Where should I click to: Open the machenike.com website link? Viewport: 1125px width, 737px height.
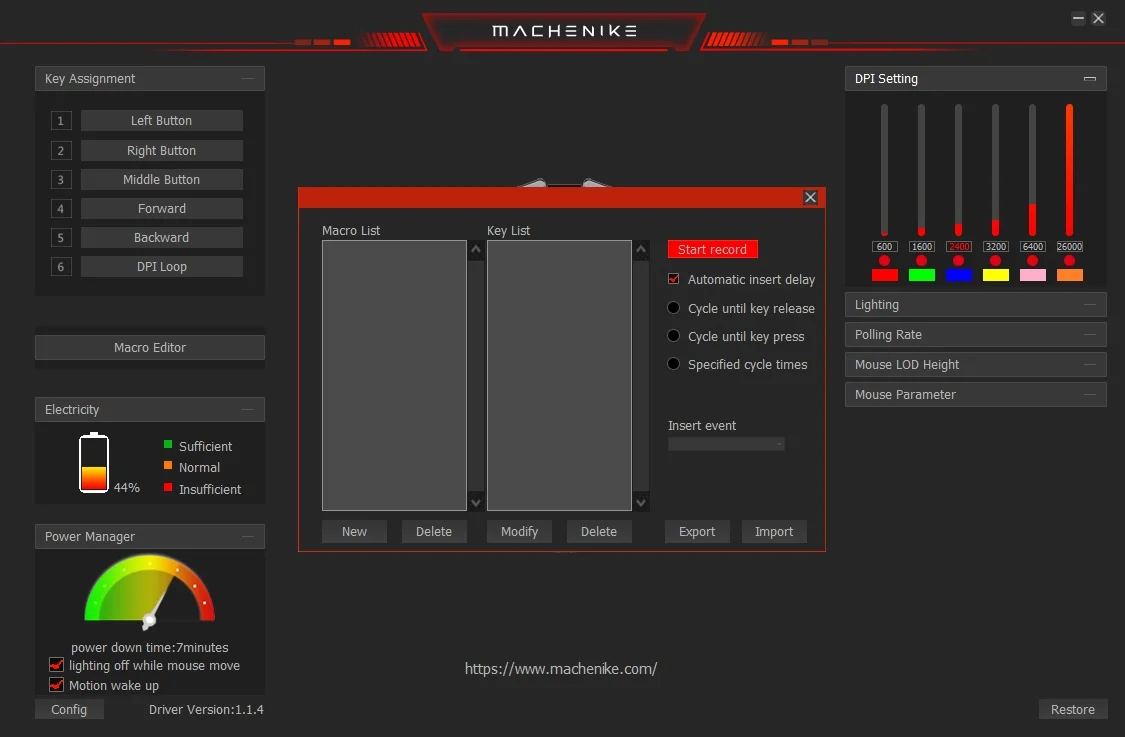[x=561, y=669]
